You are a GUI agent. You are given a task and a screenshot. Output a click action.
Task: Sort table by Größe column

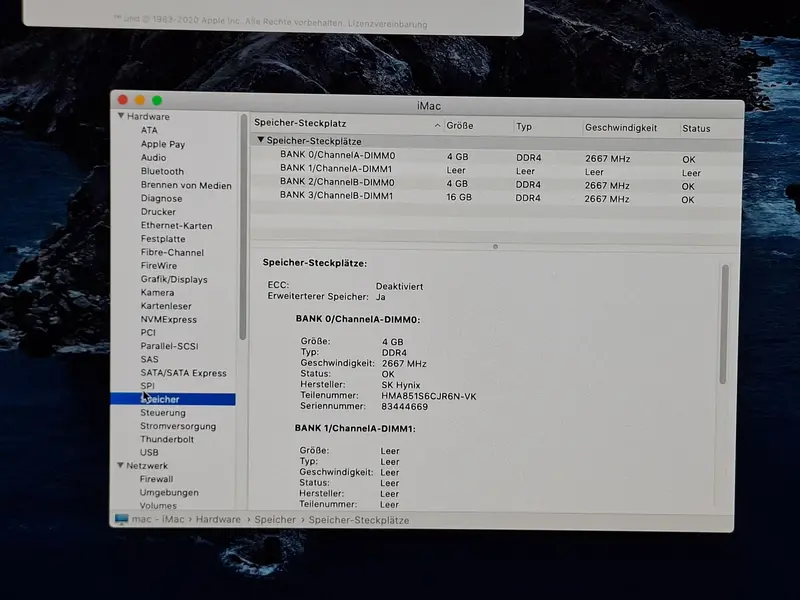point(459,126)
